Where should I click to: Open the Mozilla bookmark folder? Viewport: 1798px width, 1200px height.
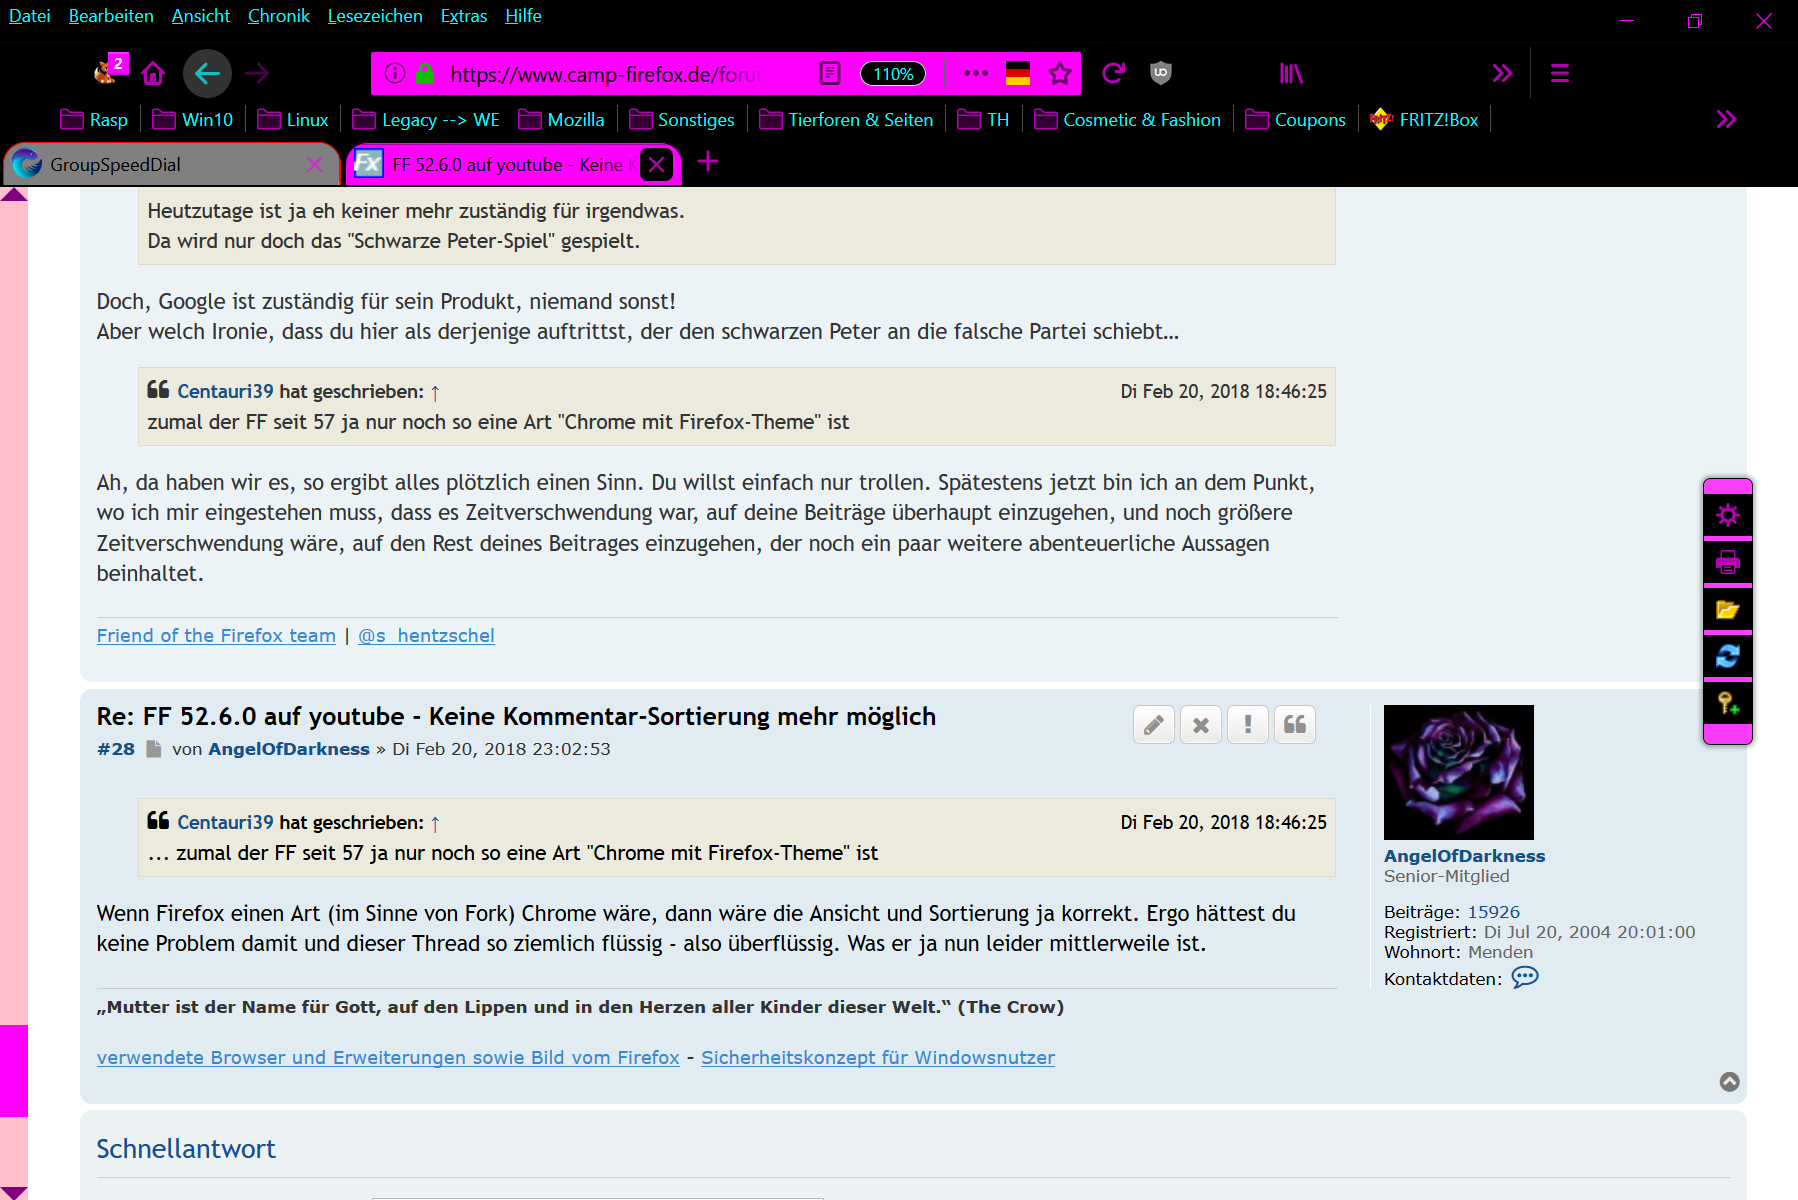[x=561, y=120]
